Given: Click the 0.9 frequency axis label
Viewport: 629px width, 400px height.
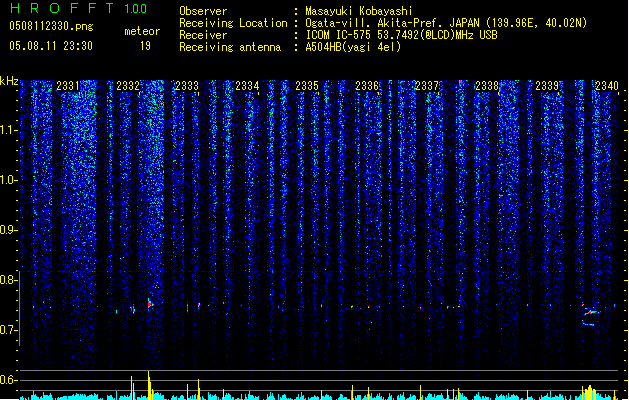Looking at the screenshot, I should click(x=9, y=230).
